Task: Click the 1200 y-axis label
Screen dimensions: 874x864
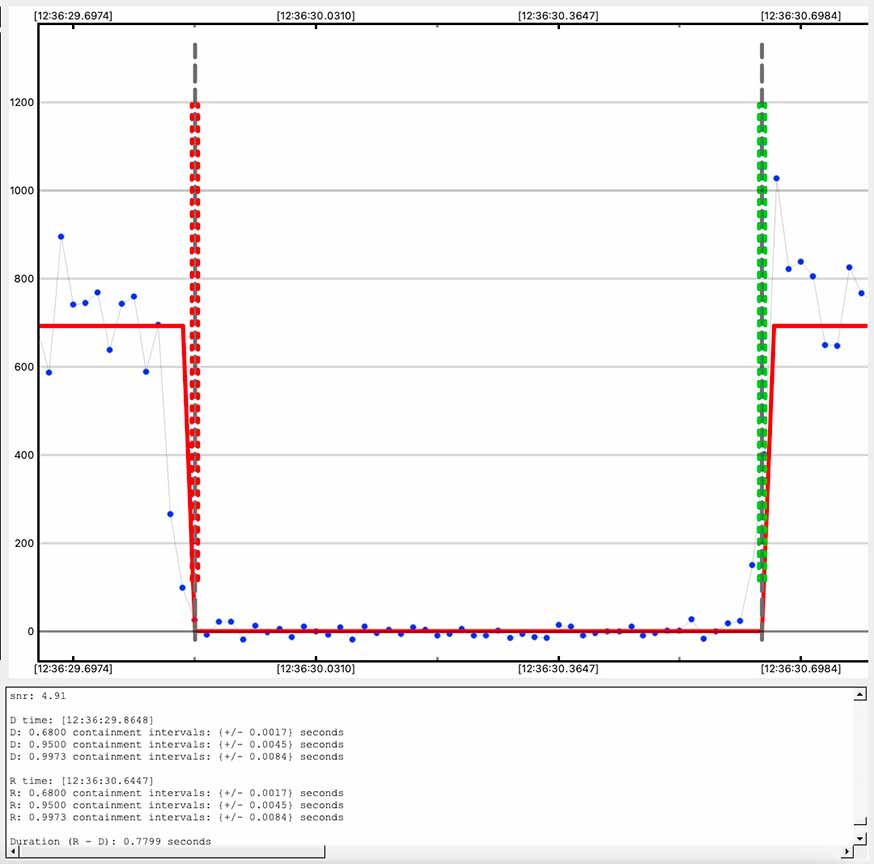Action: pos(22,103)
